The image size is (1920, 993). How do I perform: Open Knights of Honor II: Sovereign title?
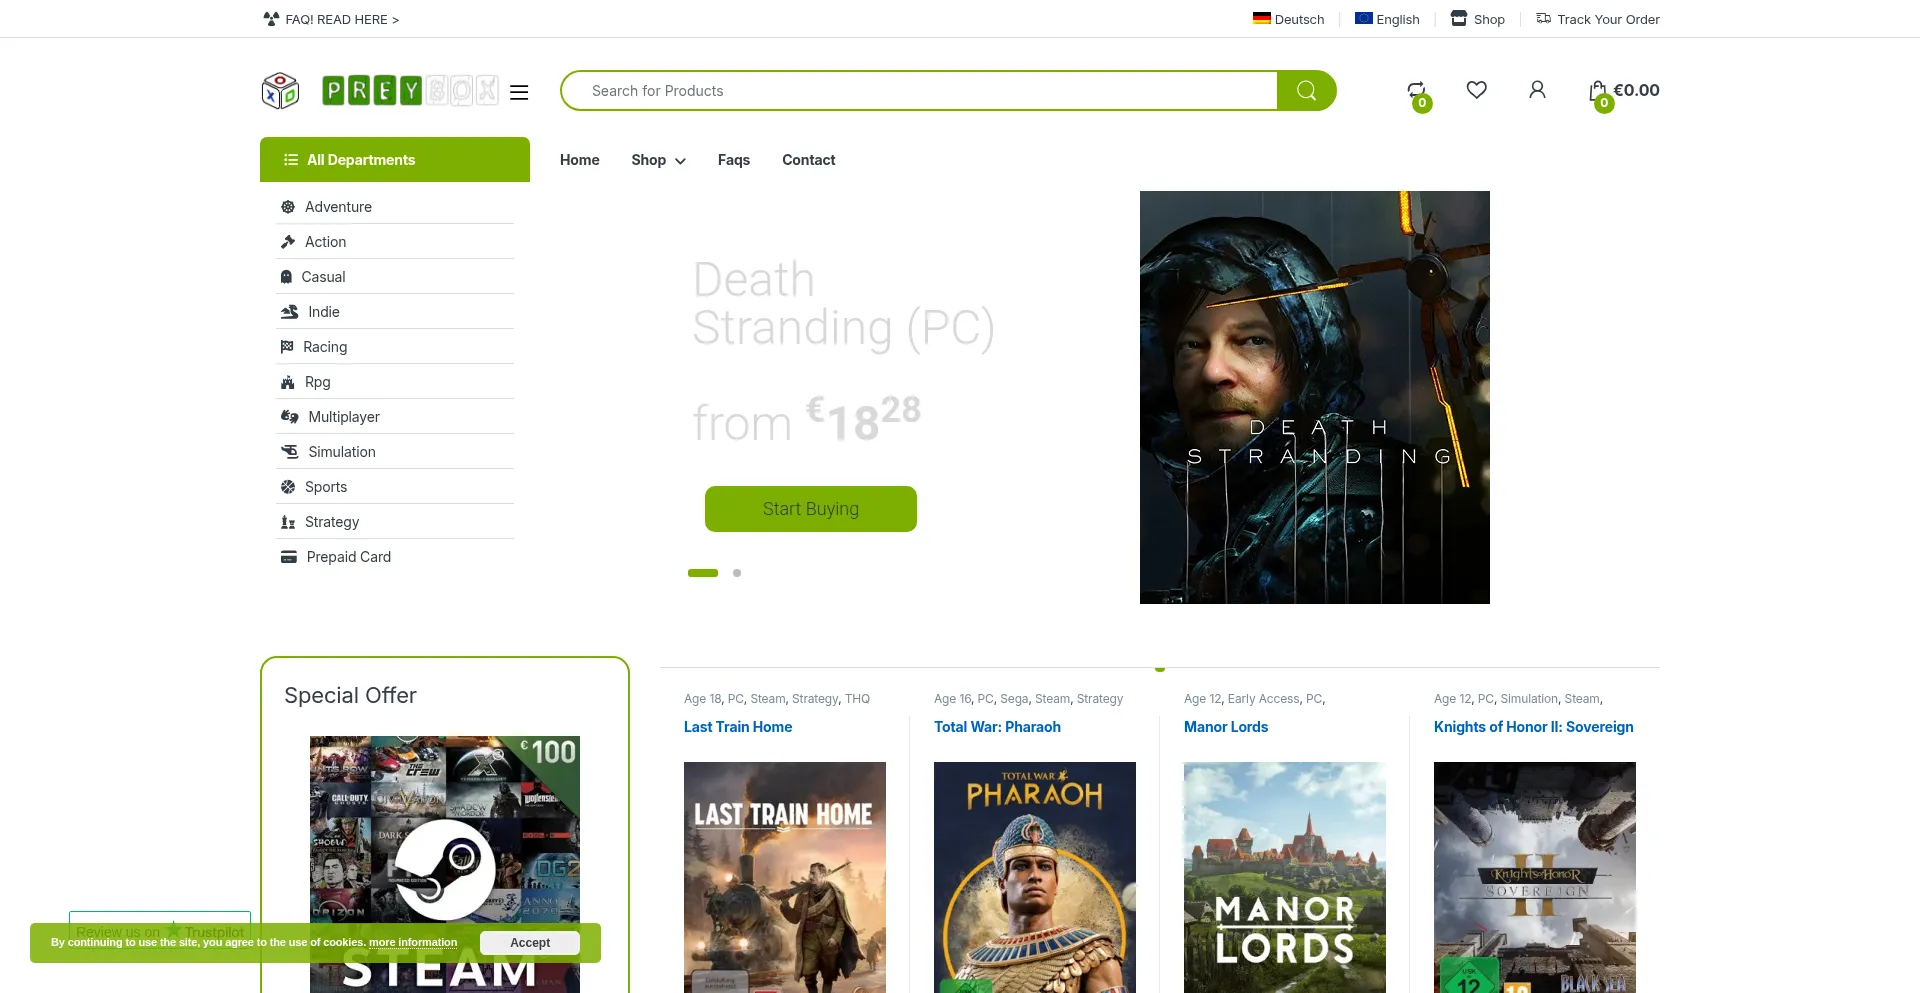click(1534, 727)
